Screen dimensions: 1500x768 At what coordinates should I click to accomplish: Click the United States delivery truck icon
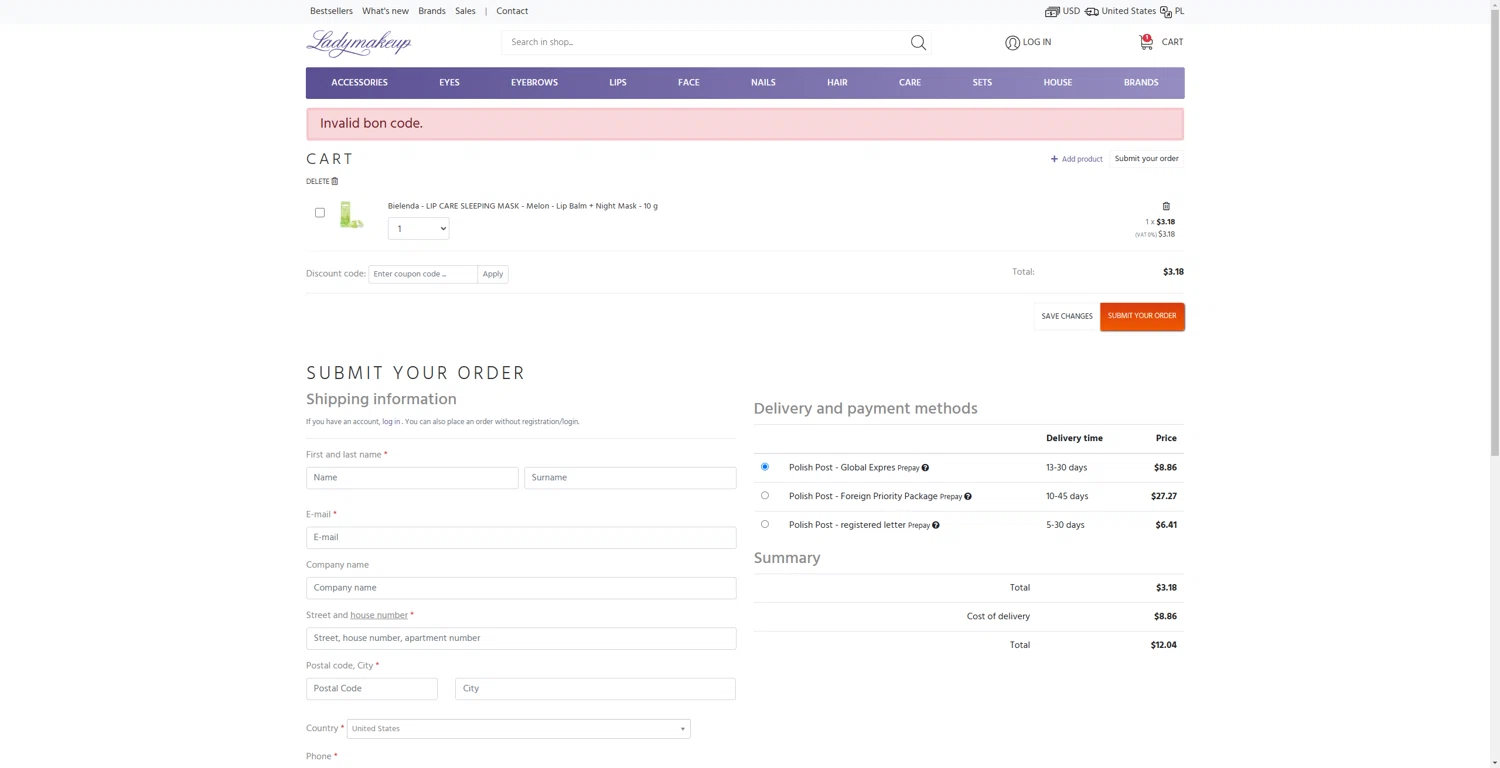(1091, 12)
